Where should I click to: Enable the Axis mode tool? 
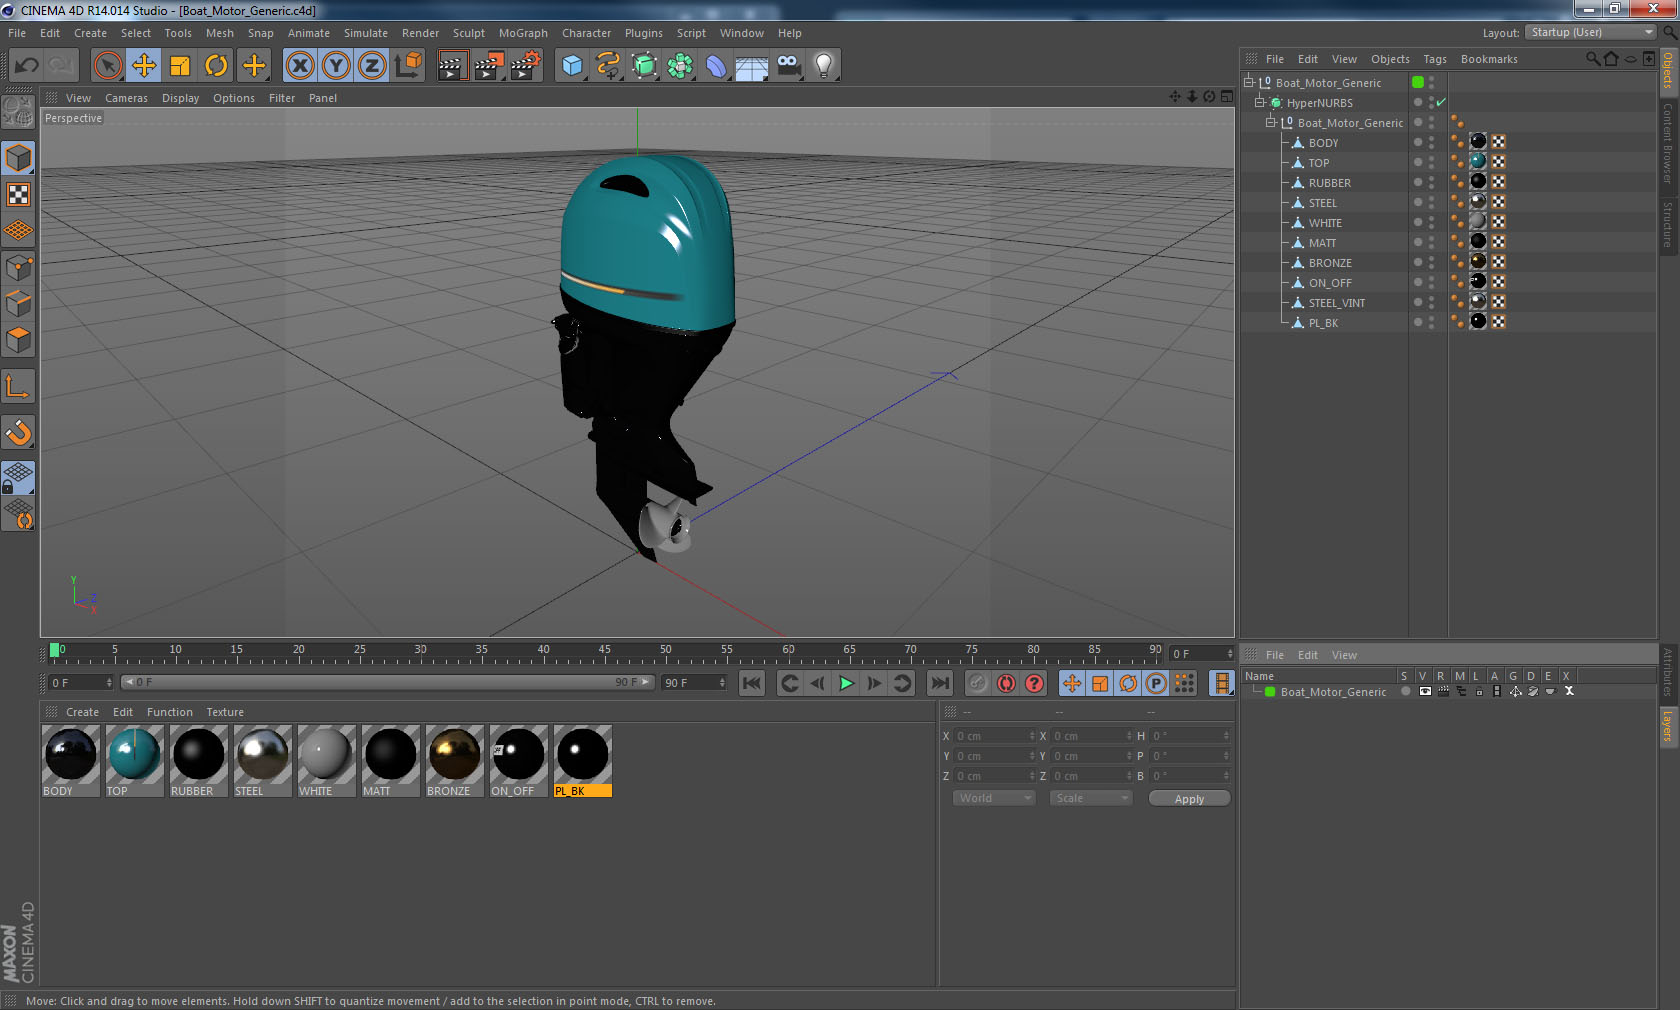(x=19, y=387)
